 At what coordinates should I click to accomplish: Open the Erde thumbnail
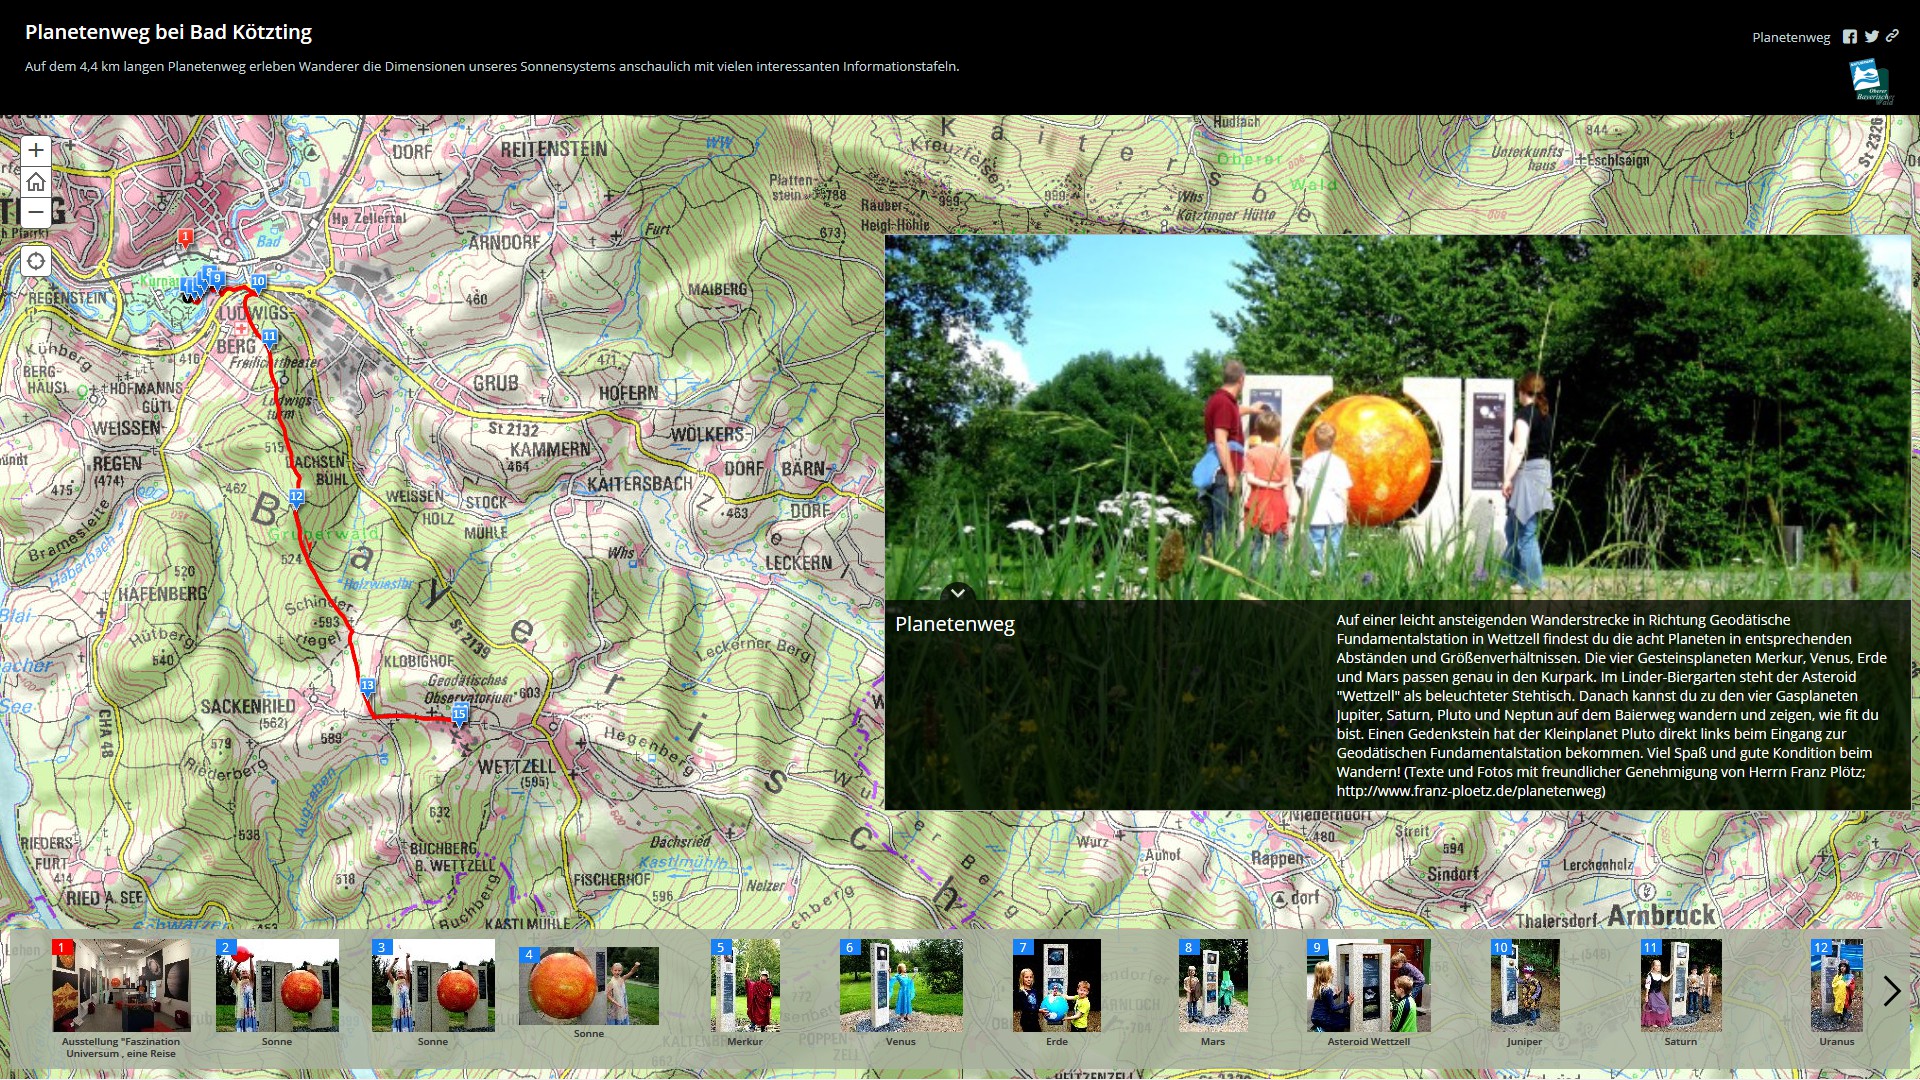click(x=1057, y=985)
